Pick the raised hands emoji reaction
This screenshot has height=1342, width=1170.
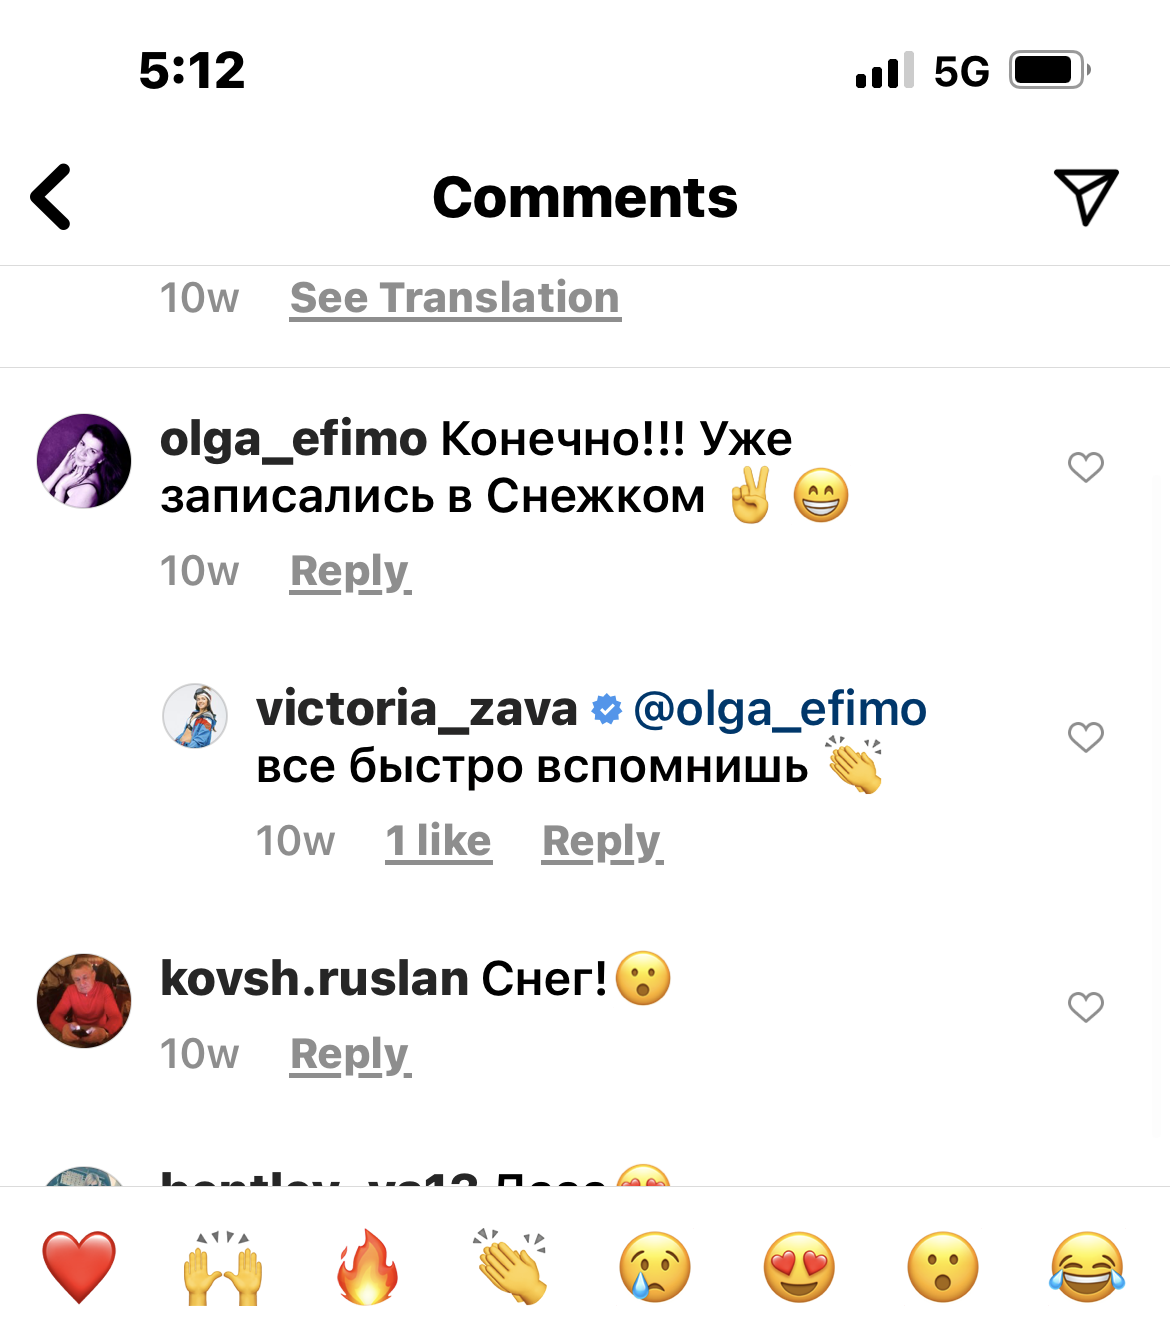click(223, 1266)
